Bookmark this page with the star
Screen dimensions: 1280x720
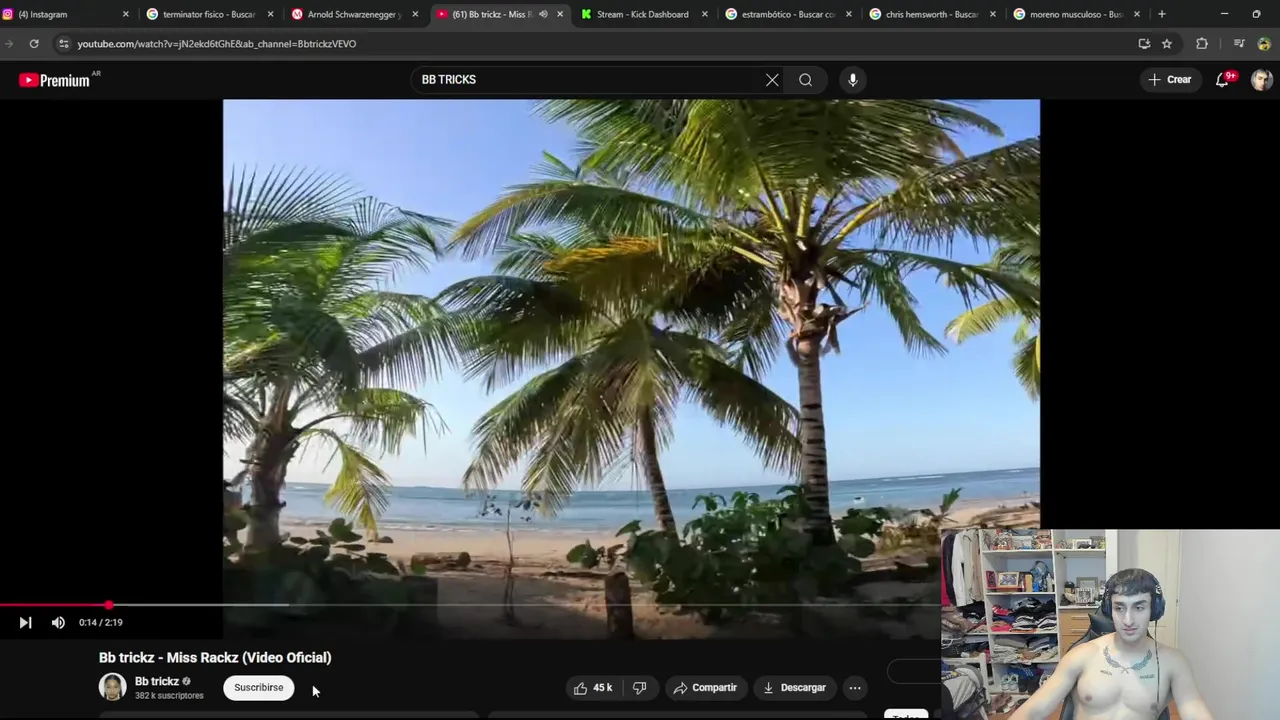pyautogui.click(x=1166, y=44)
